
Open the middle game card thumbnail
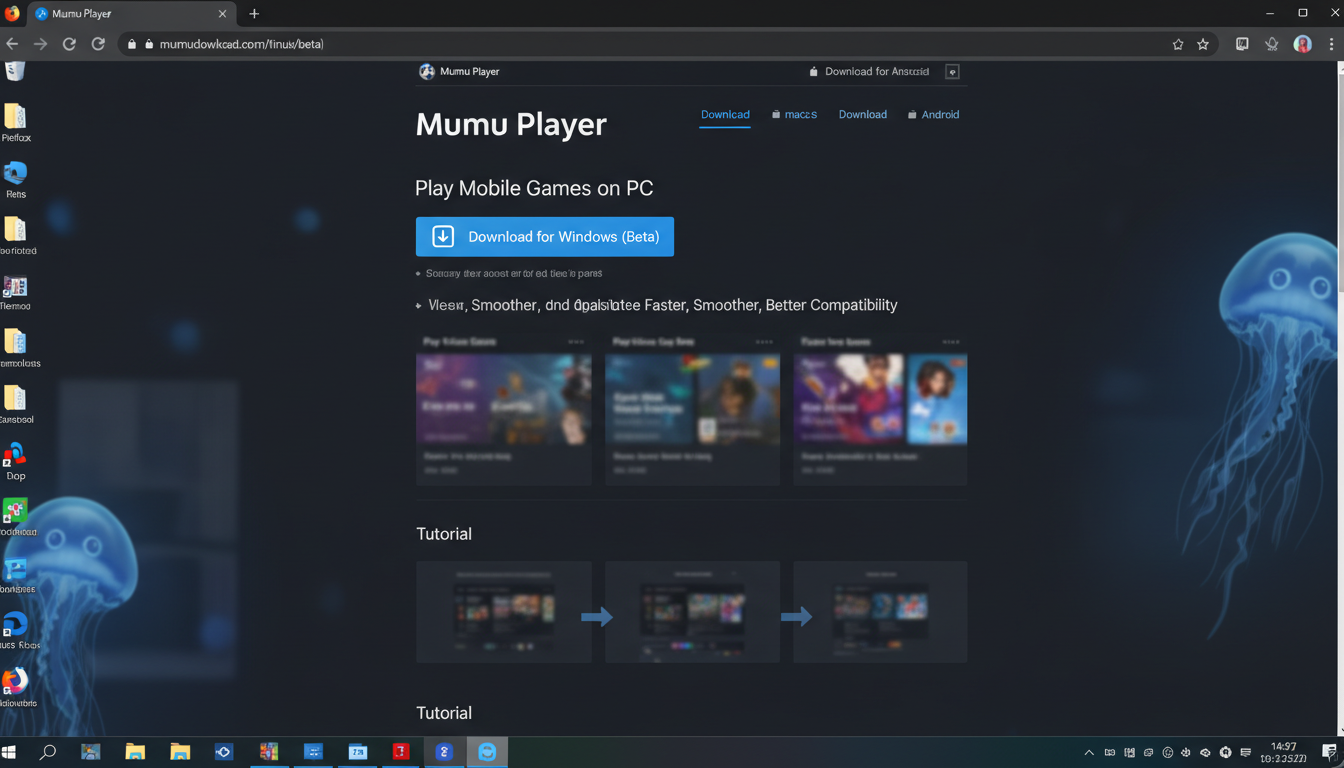click(x=692, y=399)
